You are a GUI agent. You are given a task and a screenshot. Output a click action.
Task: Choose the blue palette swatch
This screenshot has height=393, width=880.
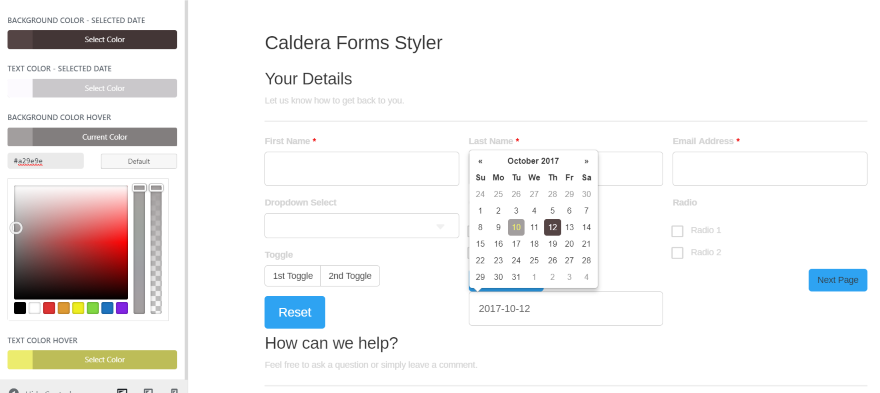point(107,308)
